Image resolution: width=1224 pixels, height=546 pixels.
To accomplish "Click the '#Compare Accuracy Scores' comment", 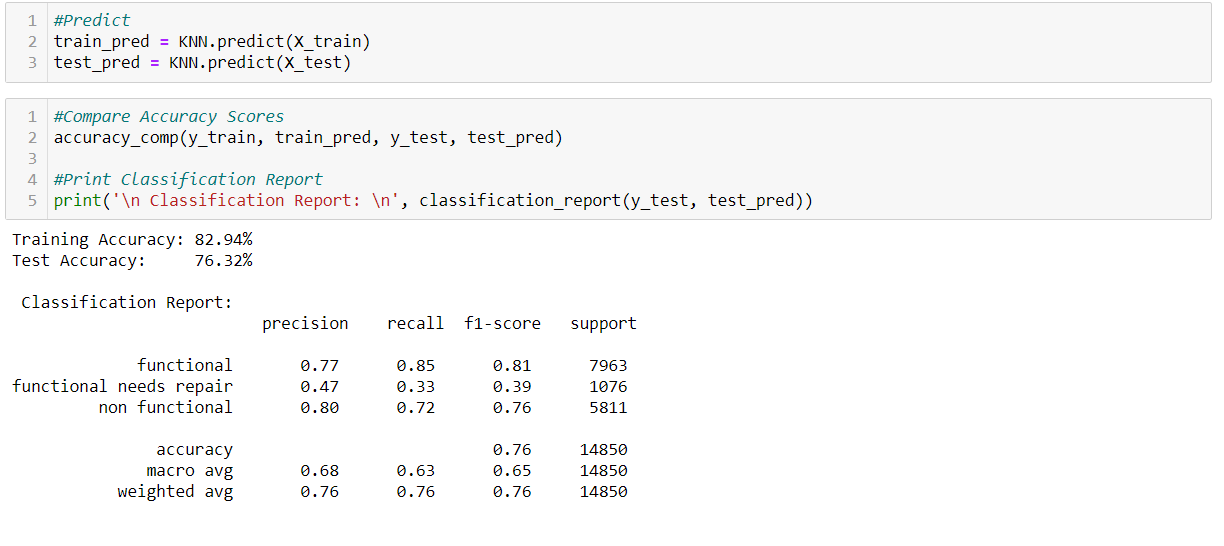I will 169,116.
